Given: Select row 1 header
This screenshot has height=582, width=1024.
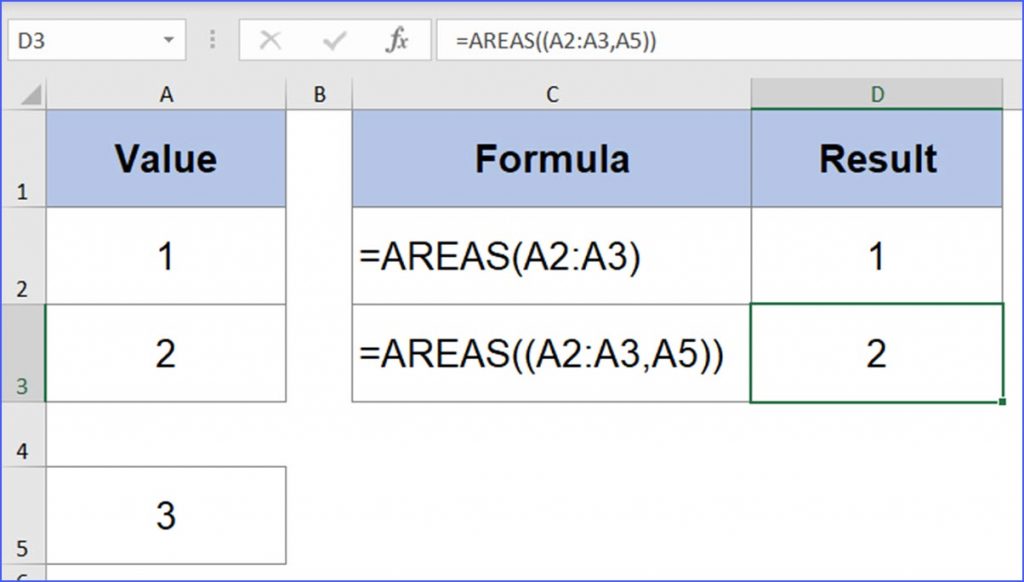Looking at the screenshot, I should [24, 159].
